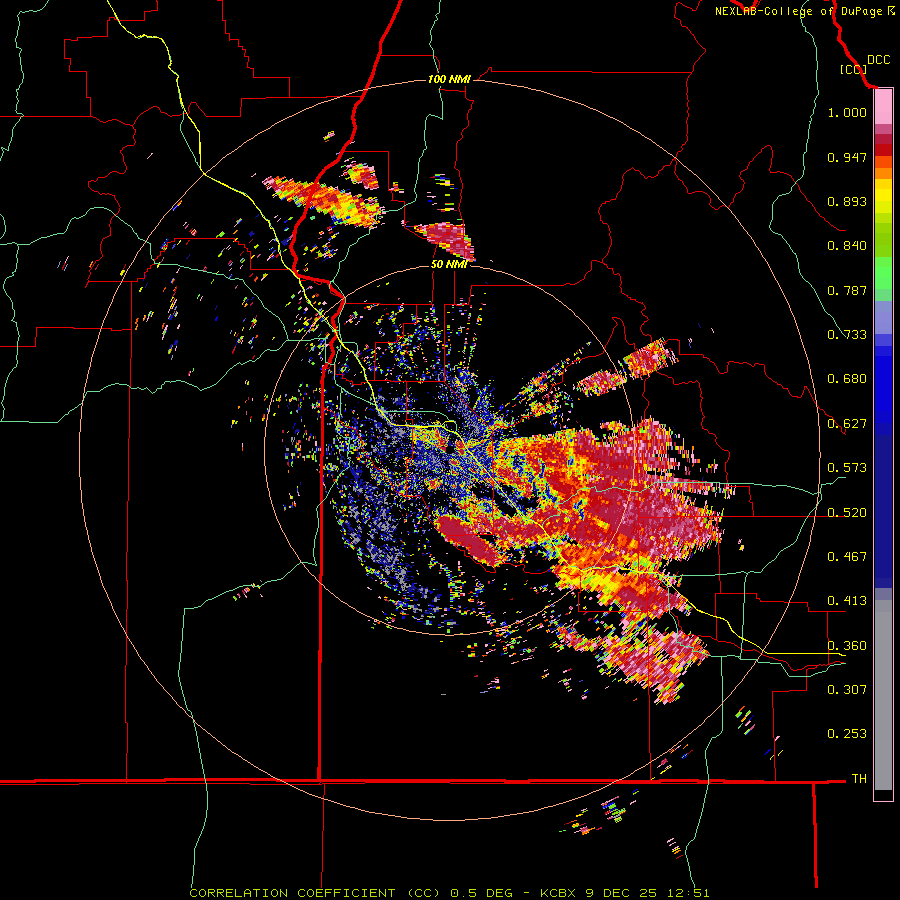
Task: Click the 0.413 color scale value
Action: pyautogui.click(x=847, y=601)
